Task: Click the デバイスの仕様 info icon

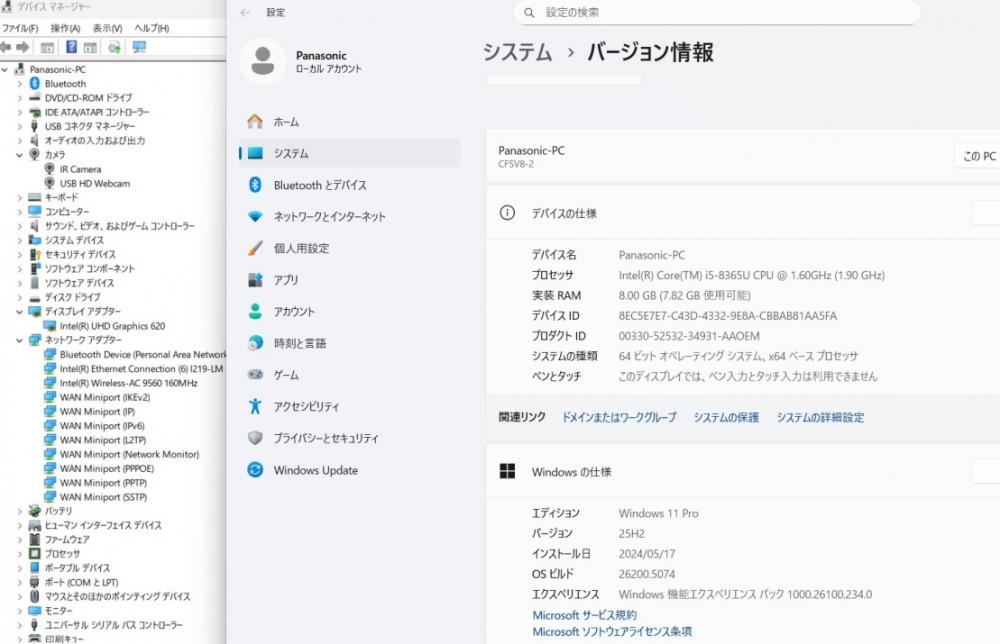Action: (507, 213)
